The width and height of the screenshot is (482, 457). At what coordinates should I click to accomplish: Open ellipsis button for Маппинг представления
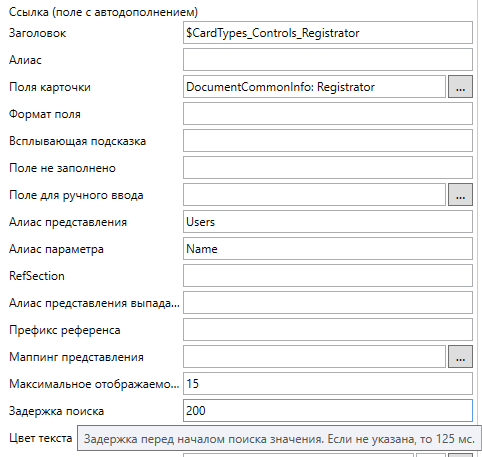(460, 357)
